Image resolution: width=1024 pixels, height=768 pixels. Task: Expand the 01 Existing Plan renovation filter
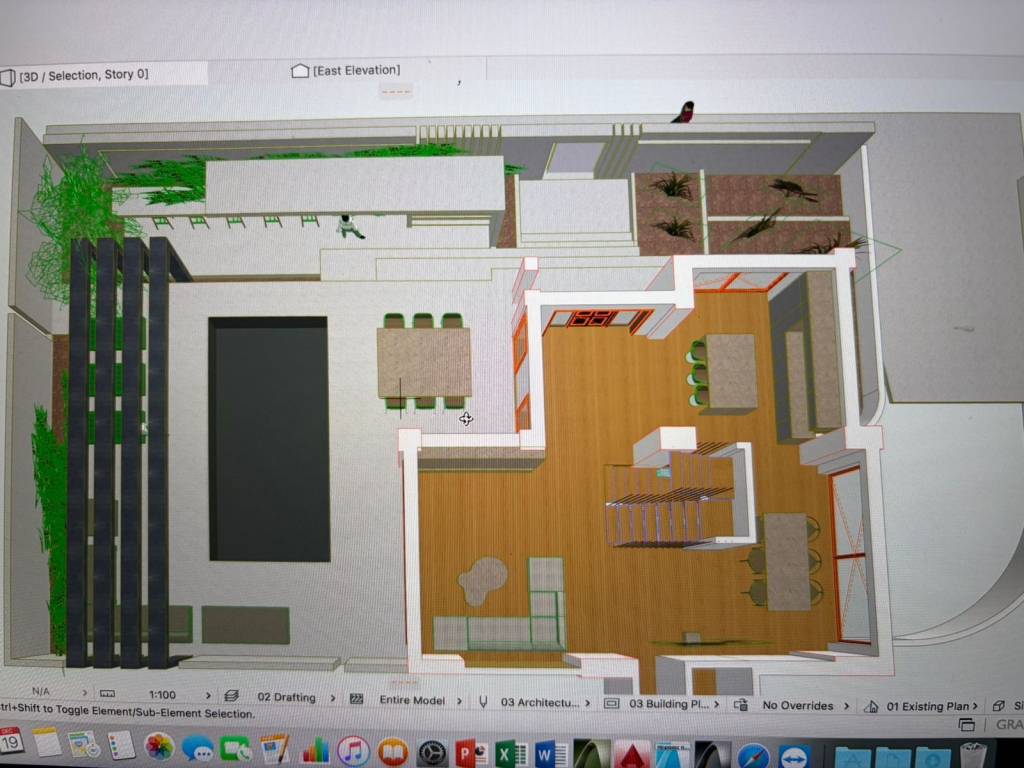pos(977,707)
